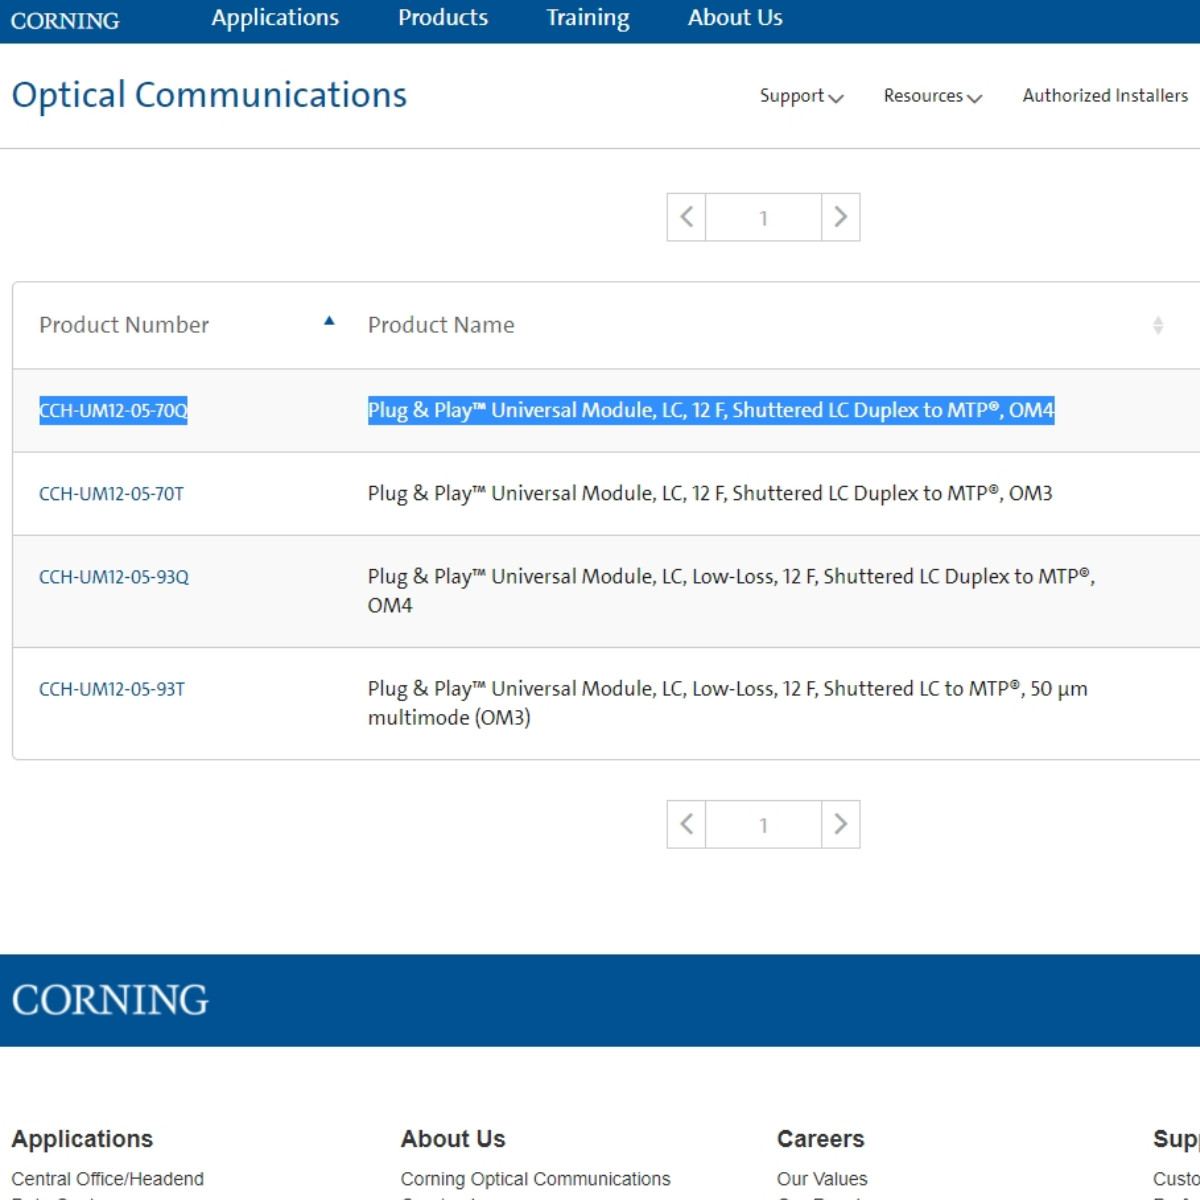
Task: Click the highlighted OM4 Shuttered LC Duplex product name
Action: click(711, 410)
